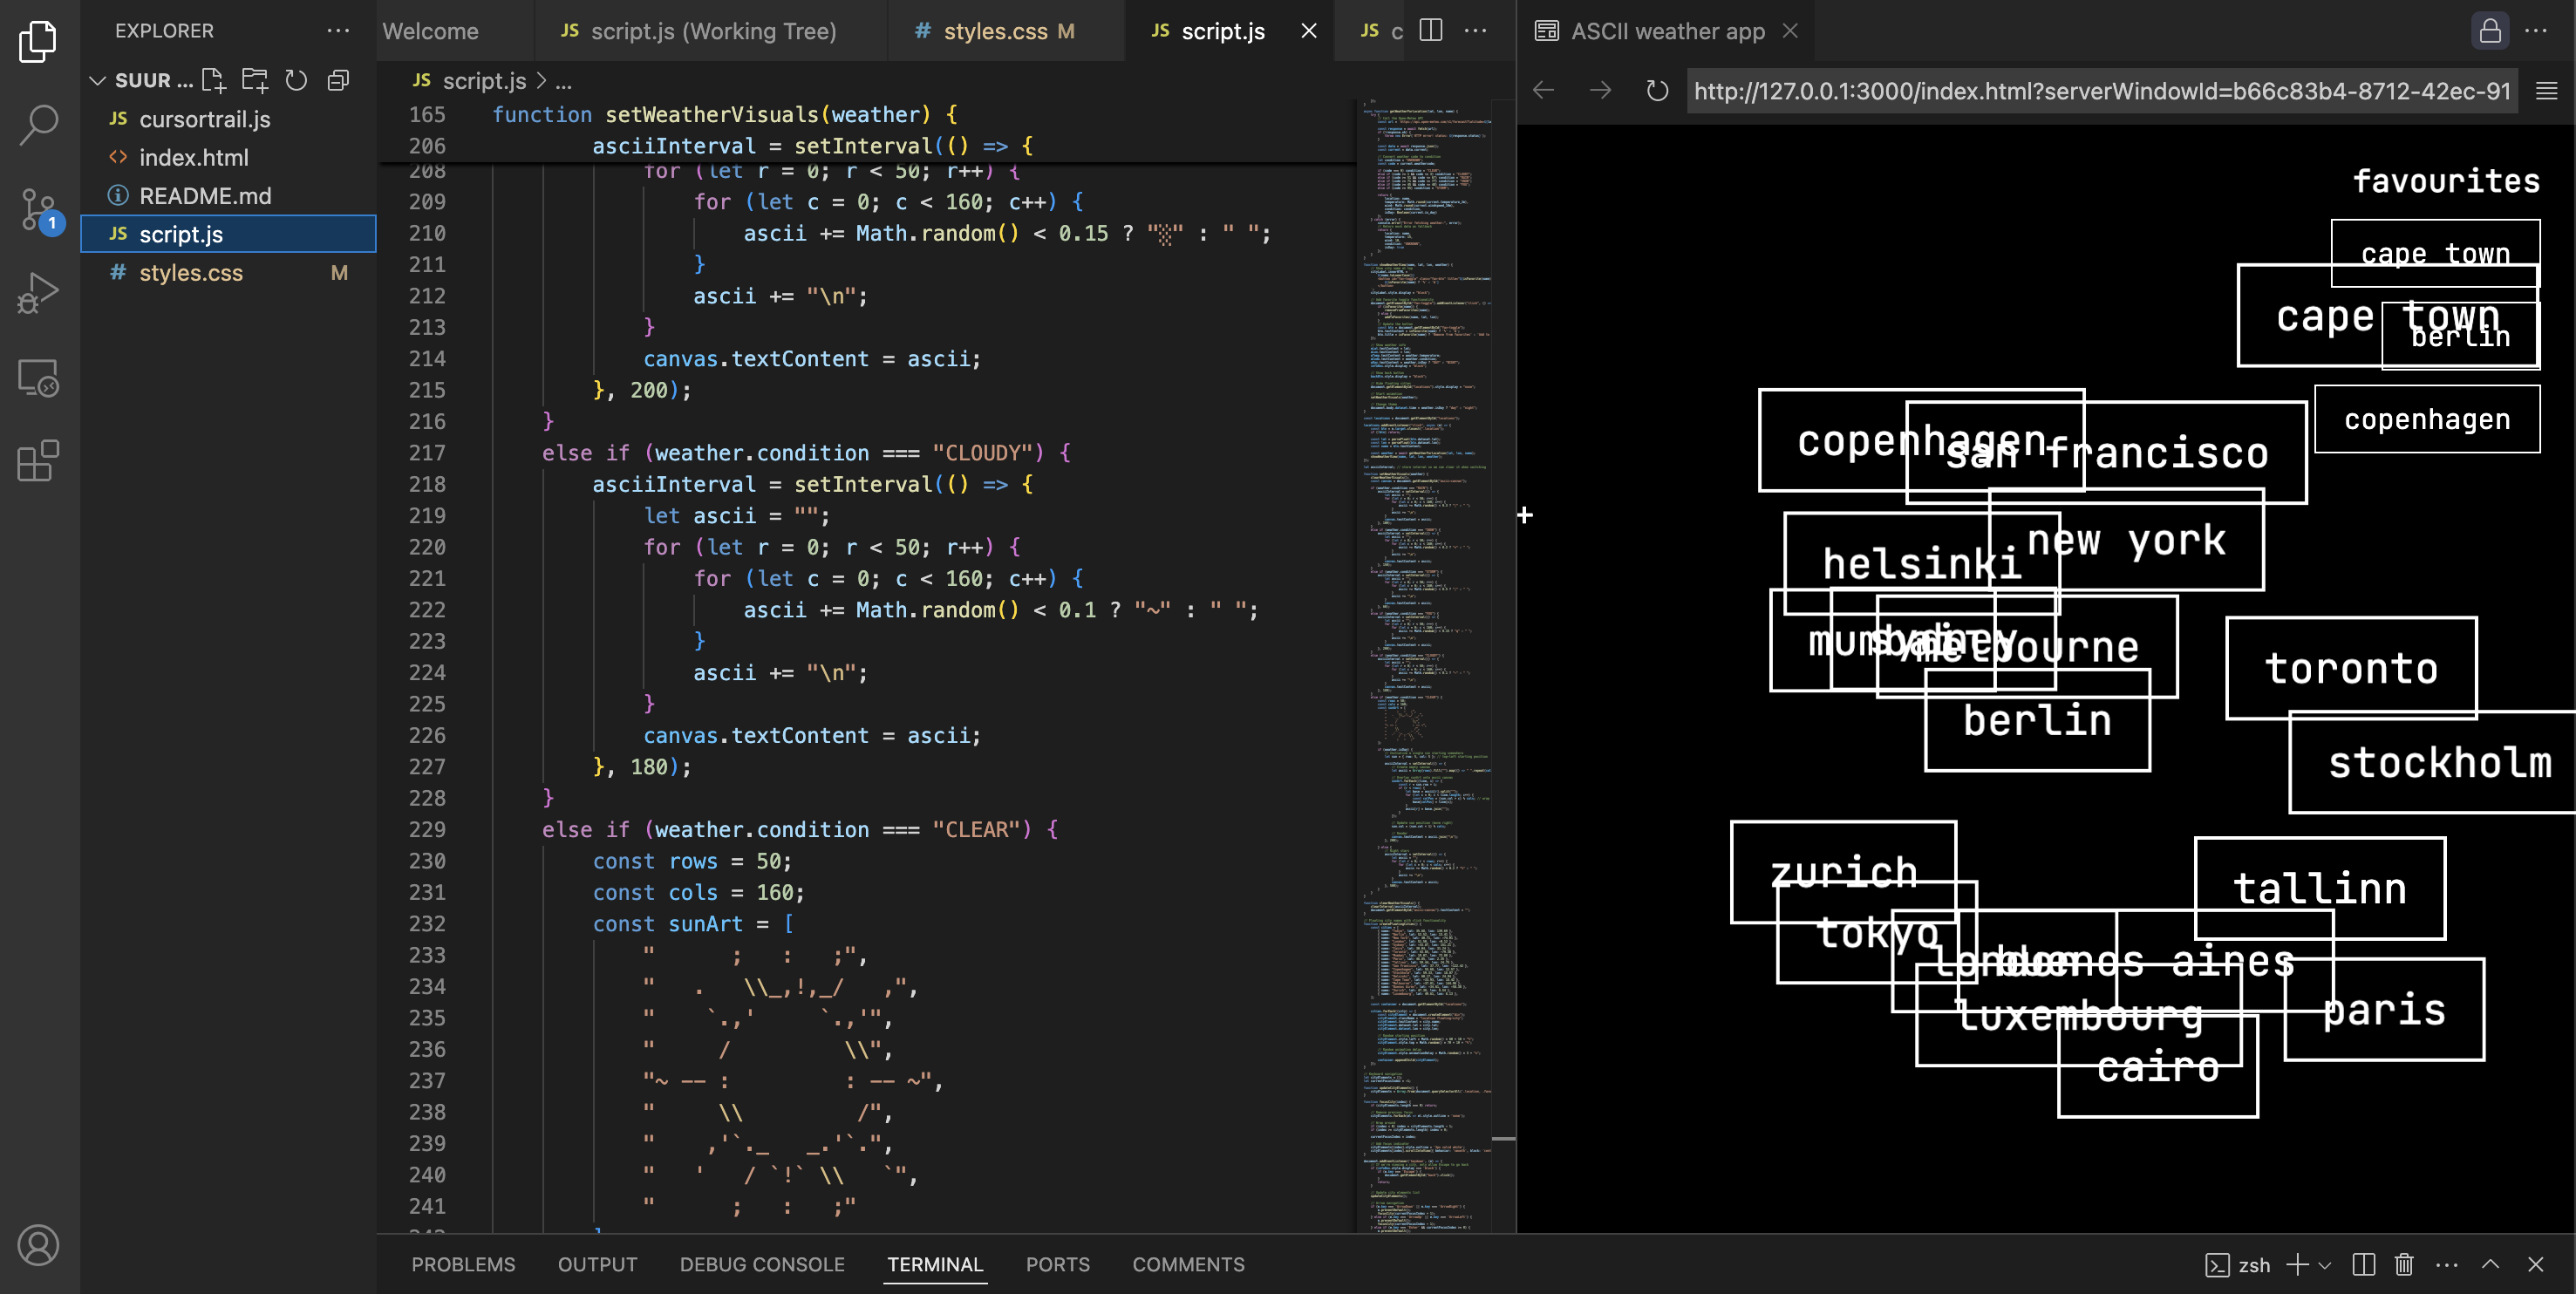2576x1294 pixels.
Task: Open the terminal launch profile dropdown
Action: (x=2323, y=1264)
